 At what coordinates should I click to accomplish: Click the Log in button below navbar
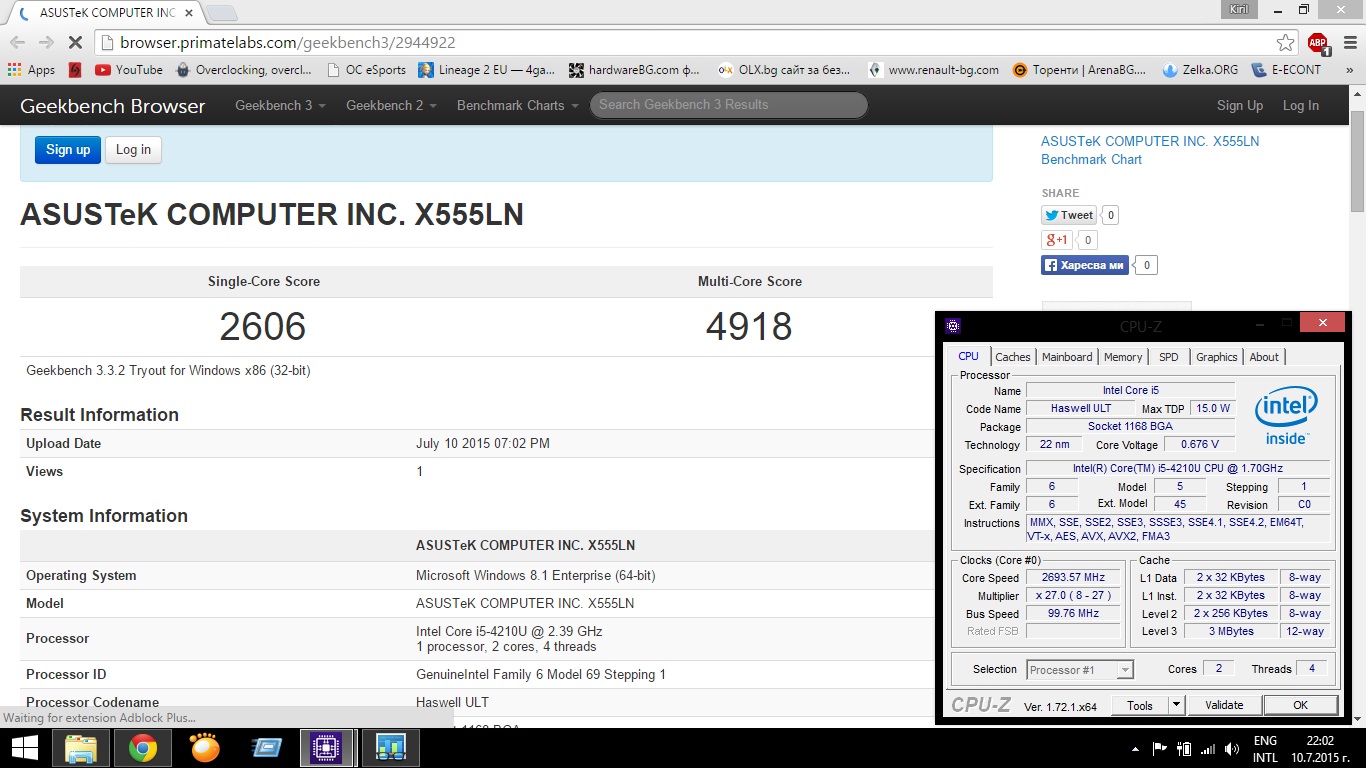click(x=133, y=150)
